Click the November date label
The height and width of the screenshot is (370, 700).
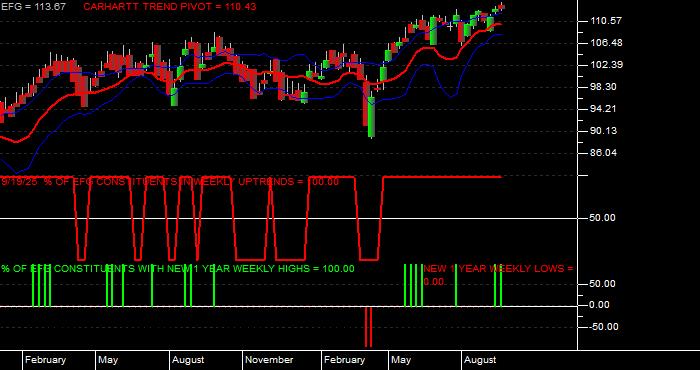269,360
